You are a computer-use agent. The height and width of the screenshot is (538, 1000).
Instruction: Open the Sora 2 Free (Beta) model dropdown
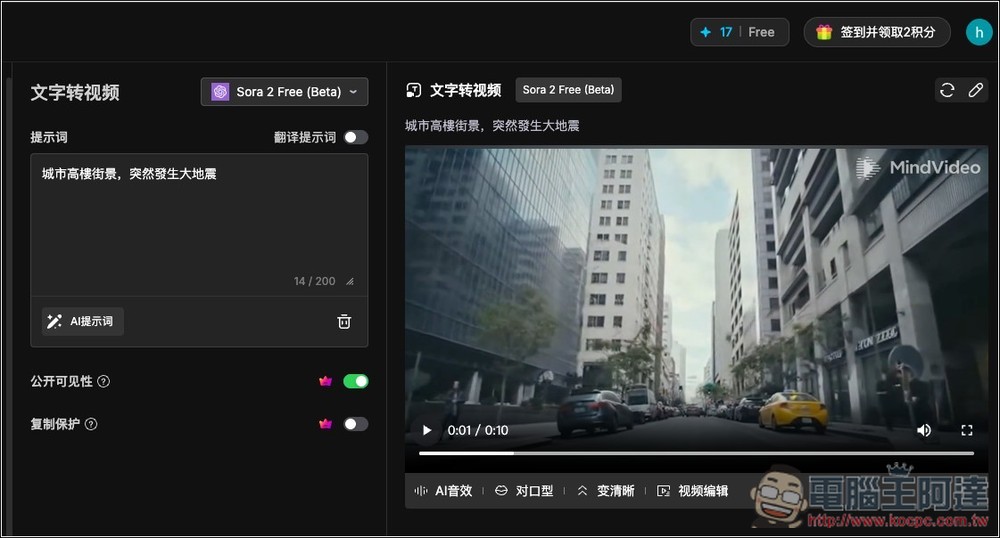pos(284,92)
